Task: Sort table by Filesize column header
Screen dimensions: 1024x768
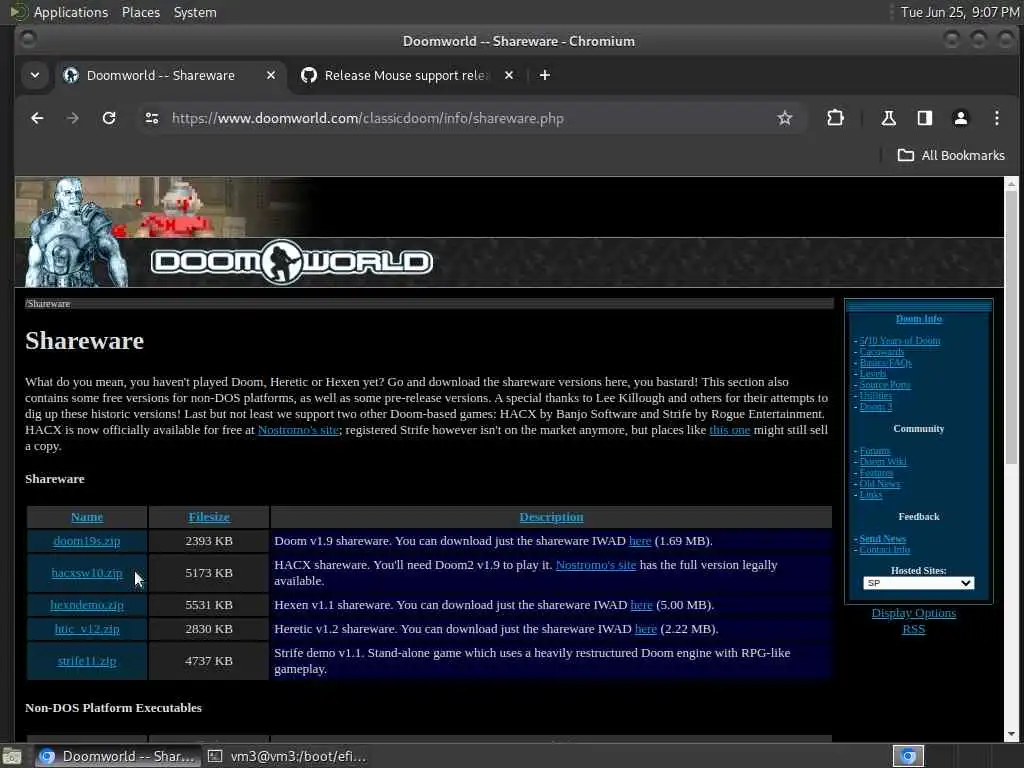Action: (209, 517)
